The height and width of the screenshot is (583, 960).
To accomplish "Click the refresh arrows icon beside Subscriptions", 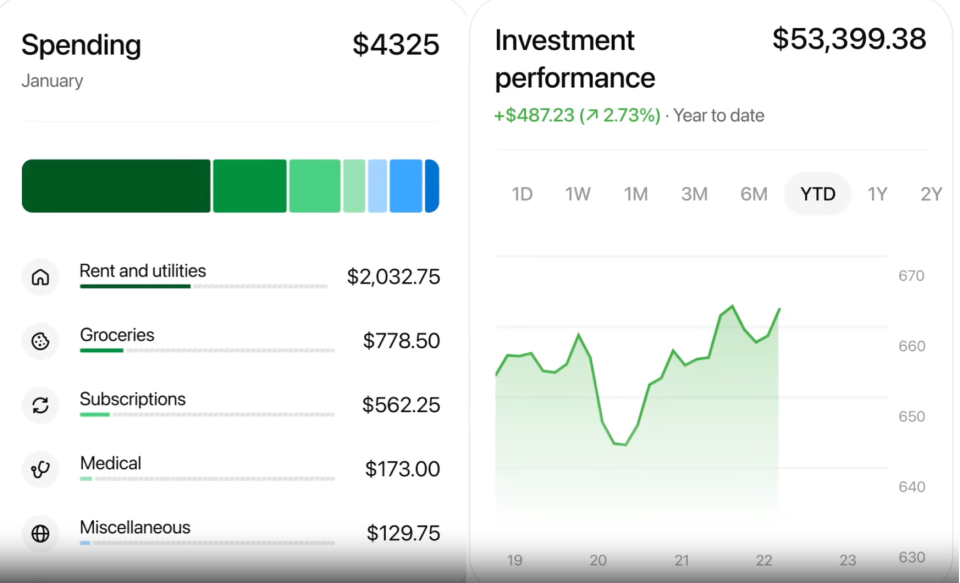I will (40, 405).
